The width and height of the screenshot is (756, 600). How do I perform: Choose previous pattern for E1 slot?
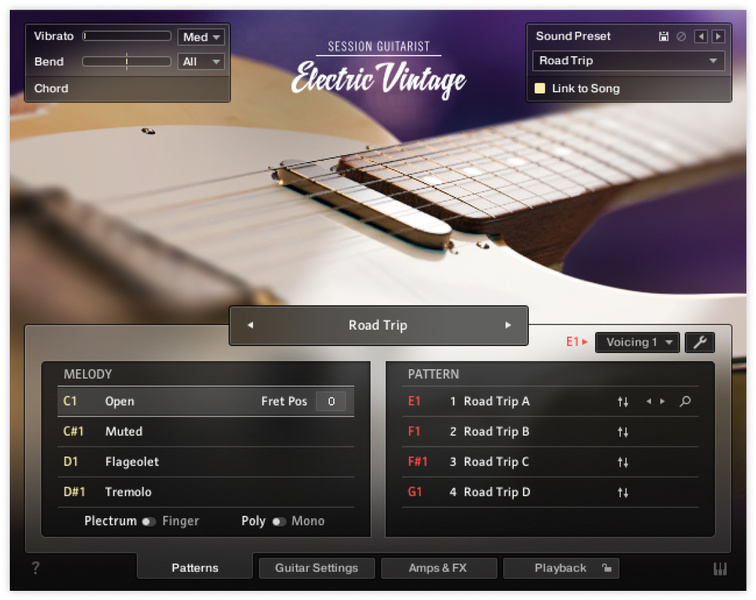(x=648, y=401)
